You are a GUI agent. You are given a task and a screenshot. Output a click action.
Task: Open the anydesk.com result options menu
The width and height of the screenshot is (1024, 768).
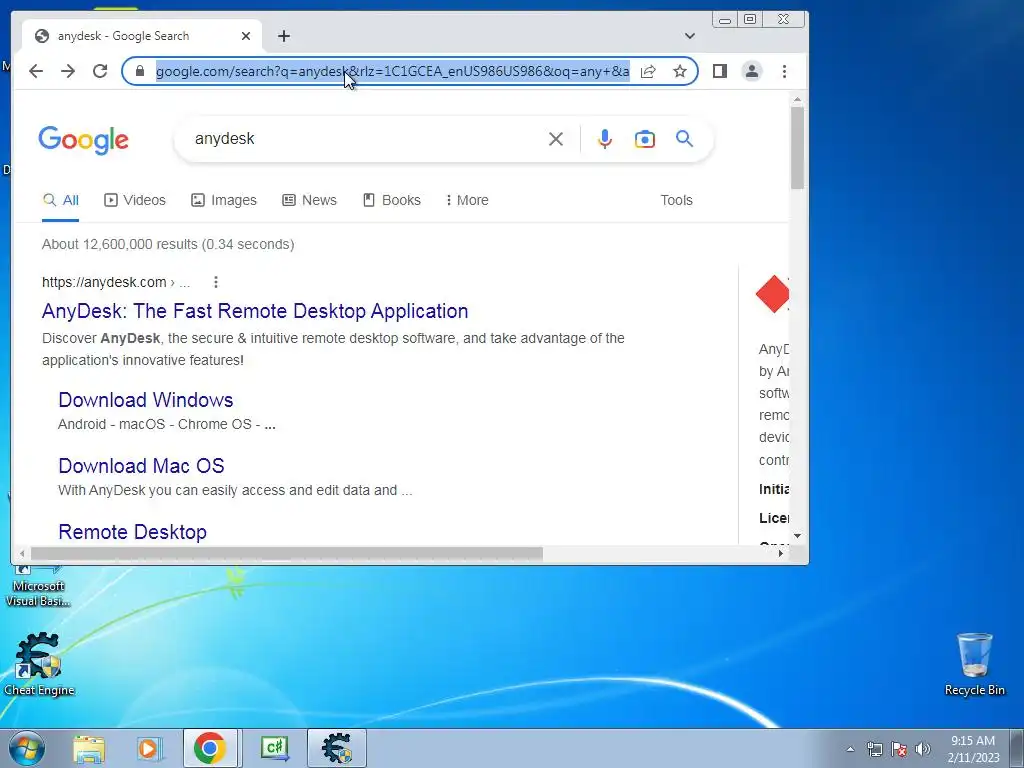[216, 282]
